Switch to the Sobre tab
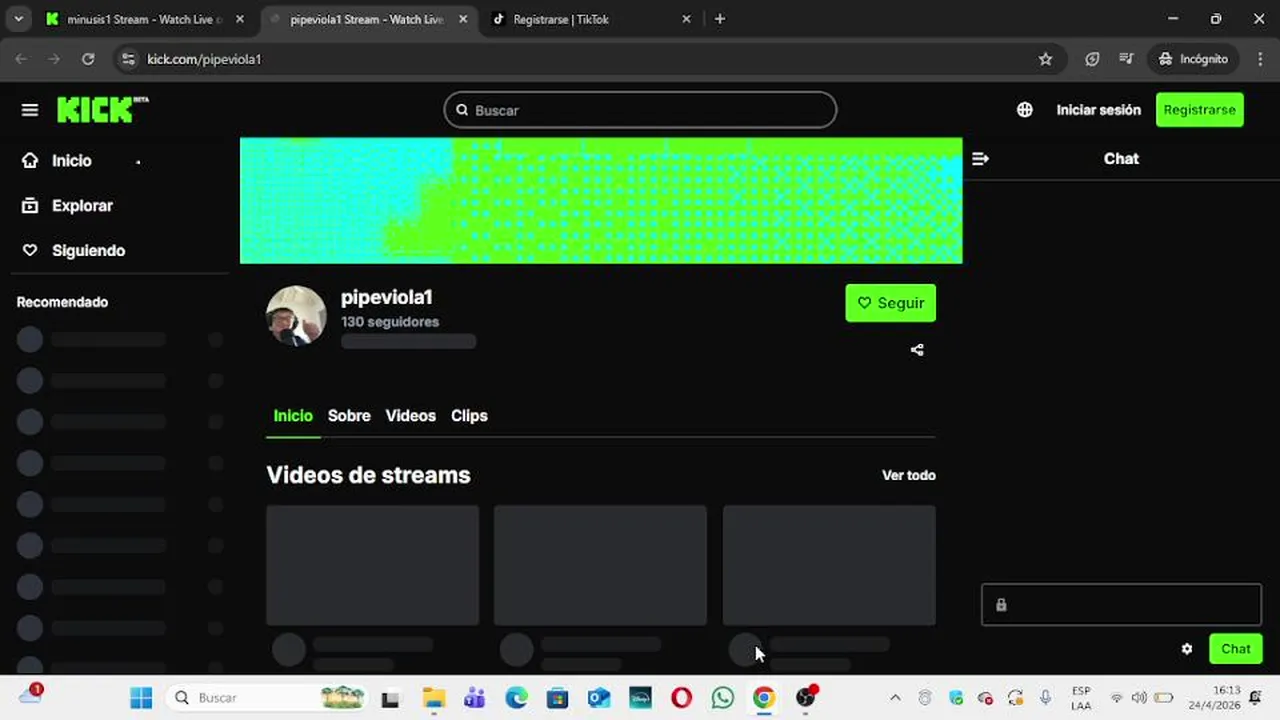1280x720 pixels. coord(349,416)
